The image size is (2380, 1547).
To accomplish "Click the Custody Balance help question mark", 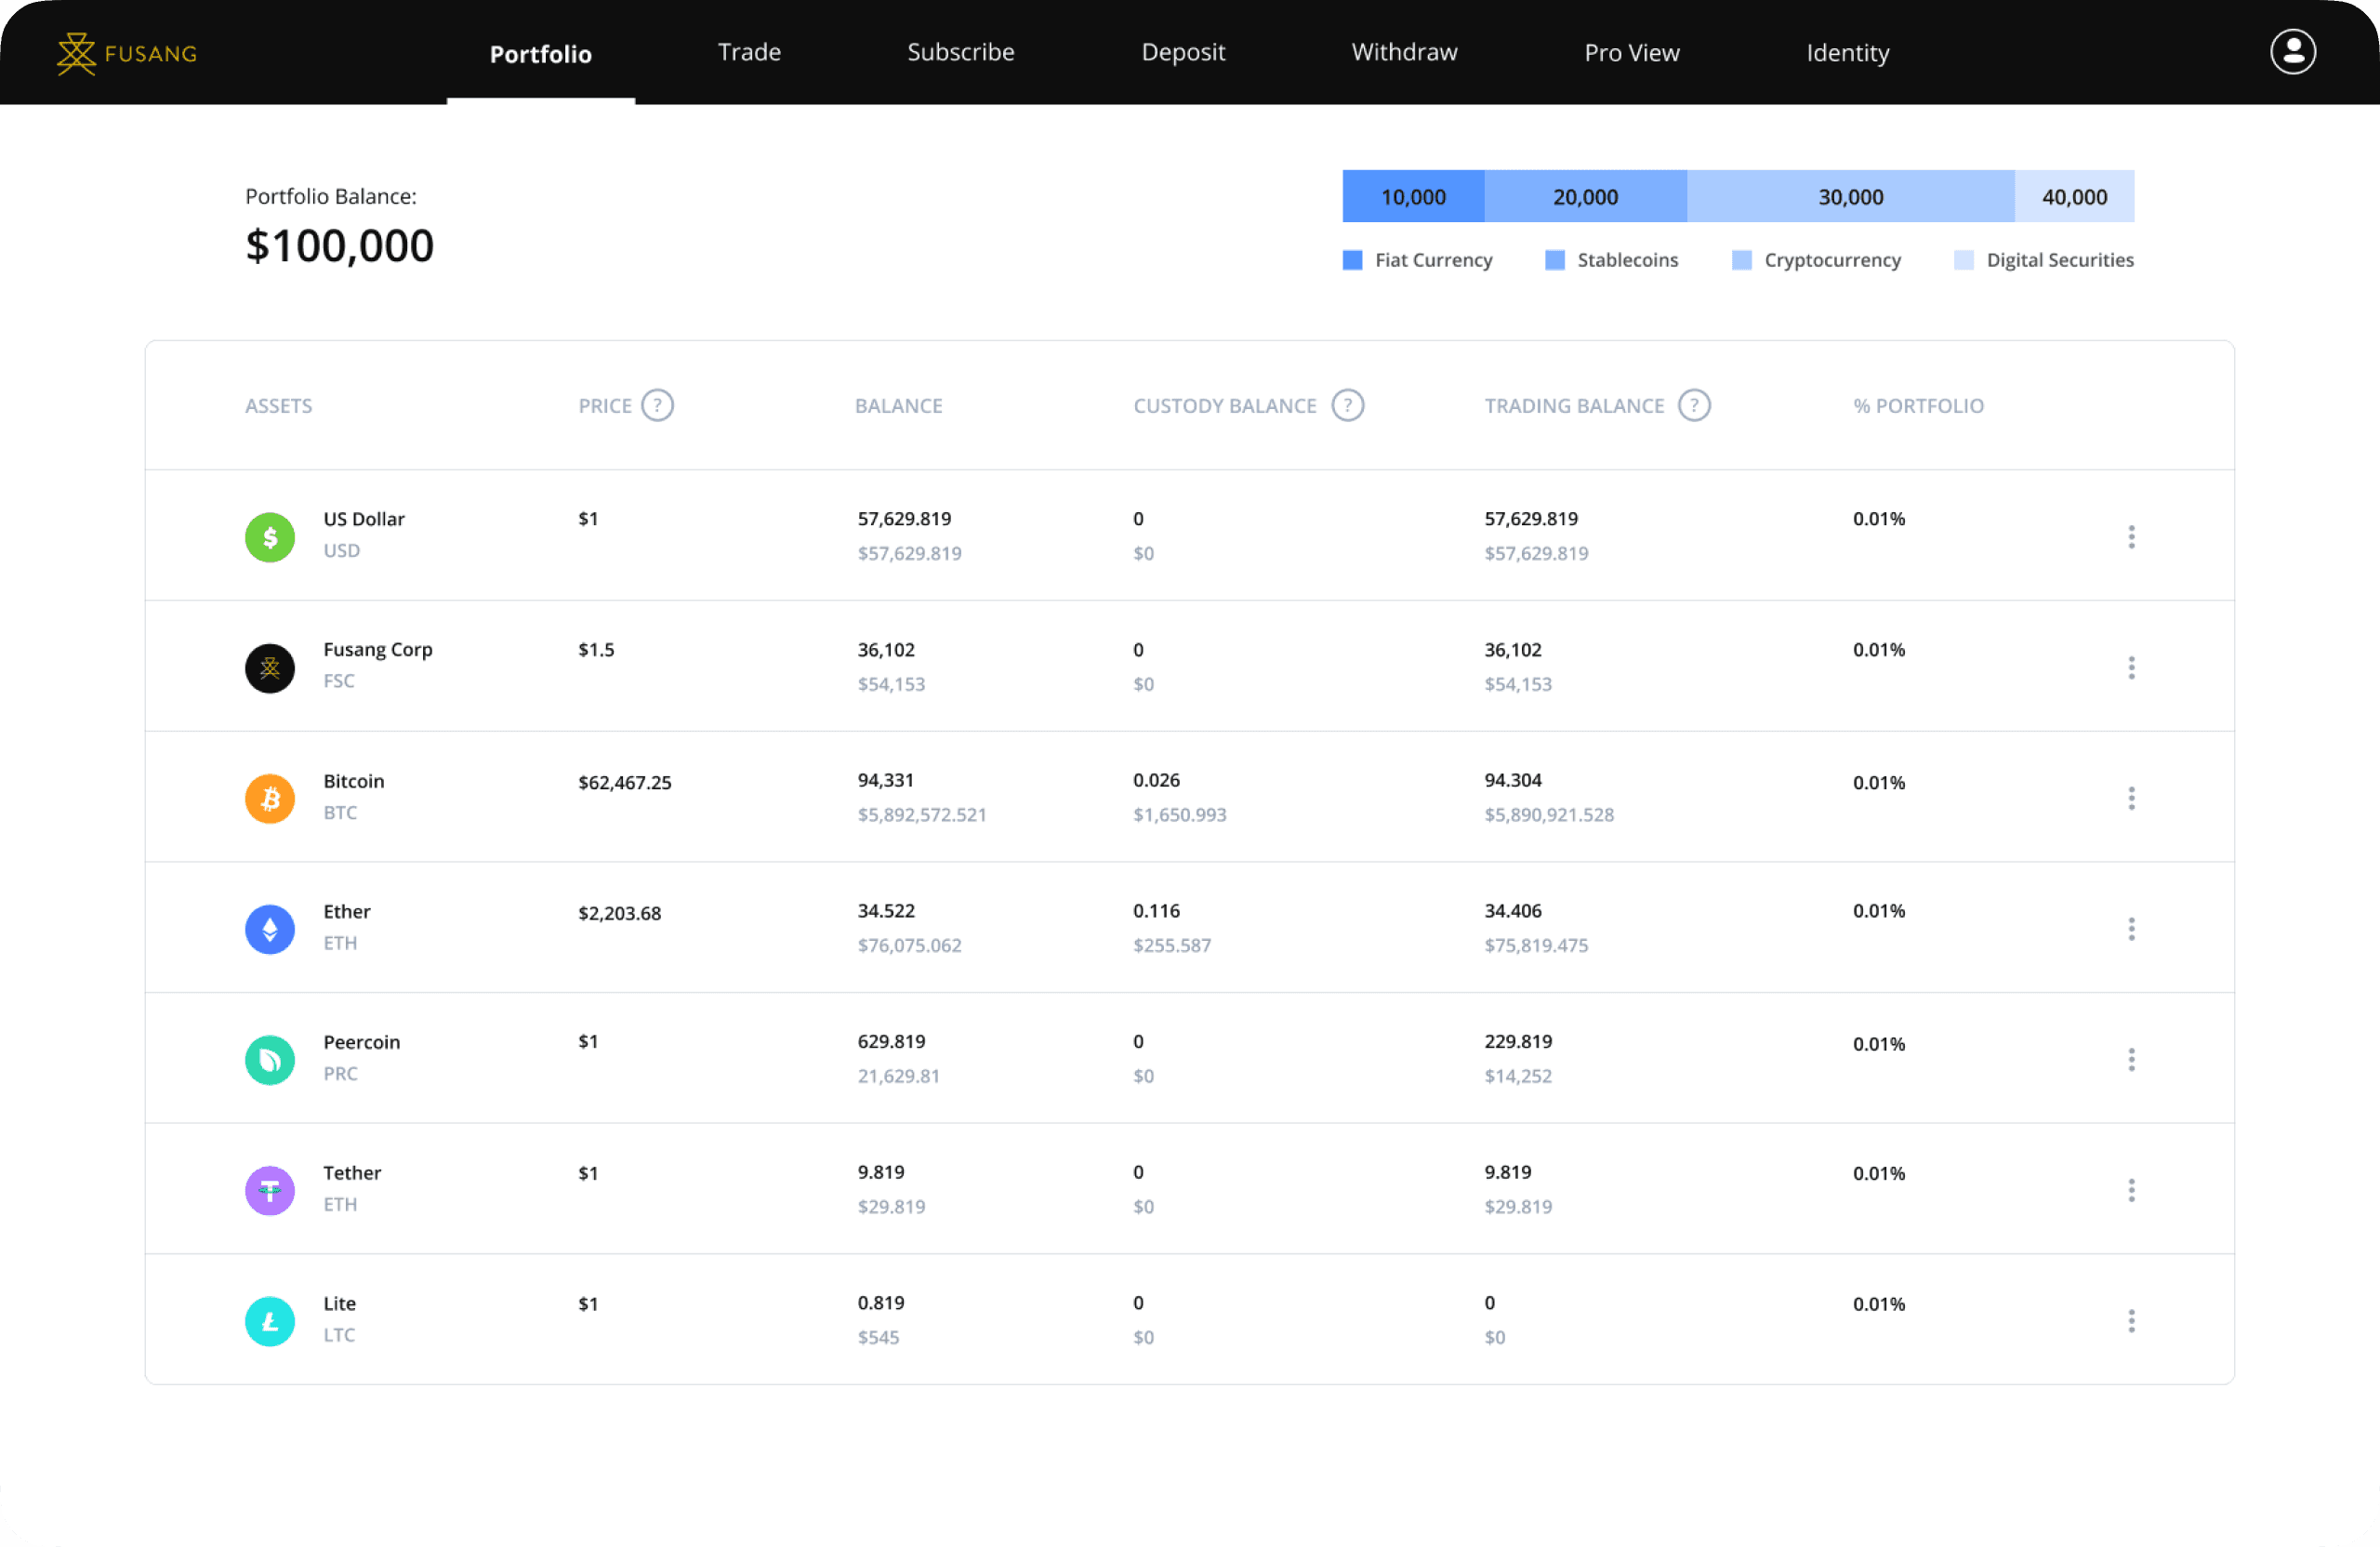I will [x=1347, y=405].
